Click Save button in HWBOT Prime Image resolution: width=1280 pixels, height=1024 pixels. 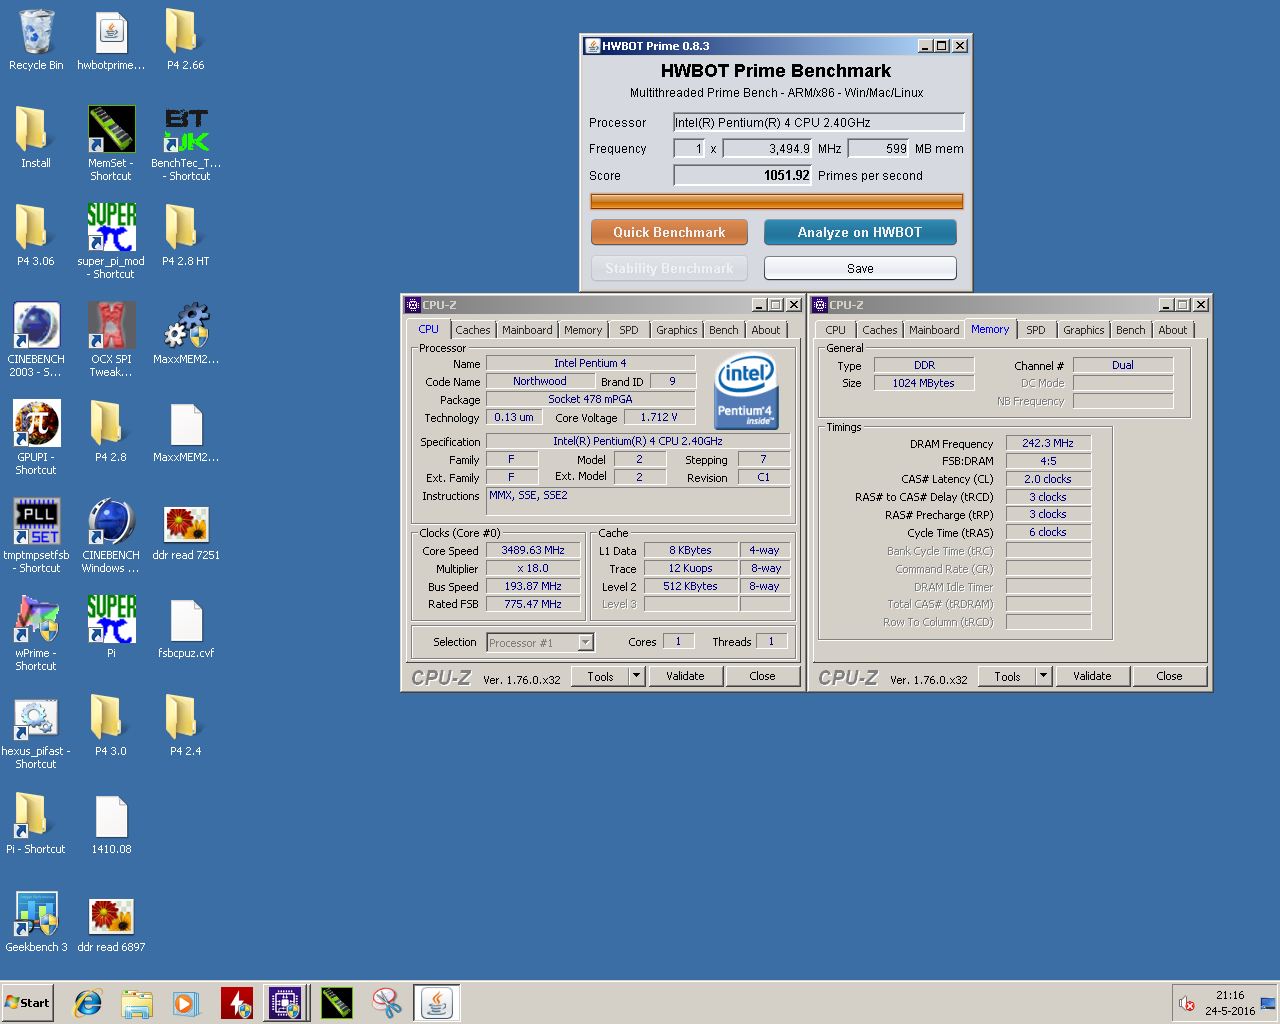860,268
